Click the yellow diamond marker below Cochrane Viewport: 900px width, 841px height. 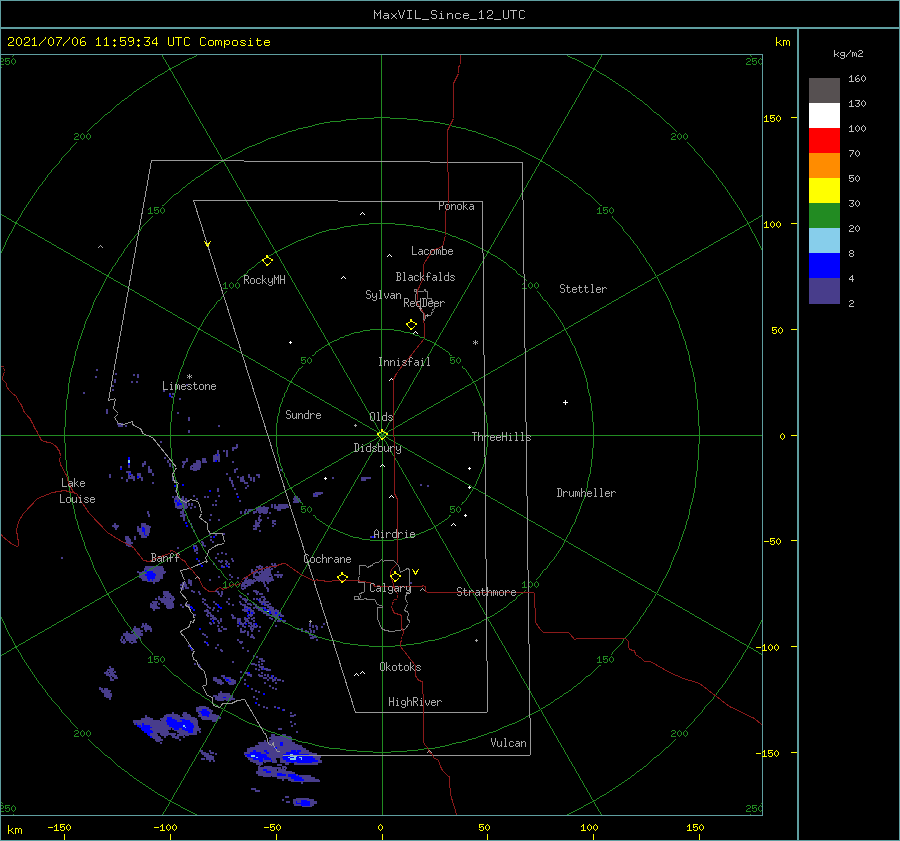[x=342, y=578]
